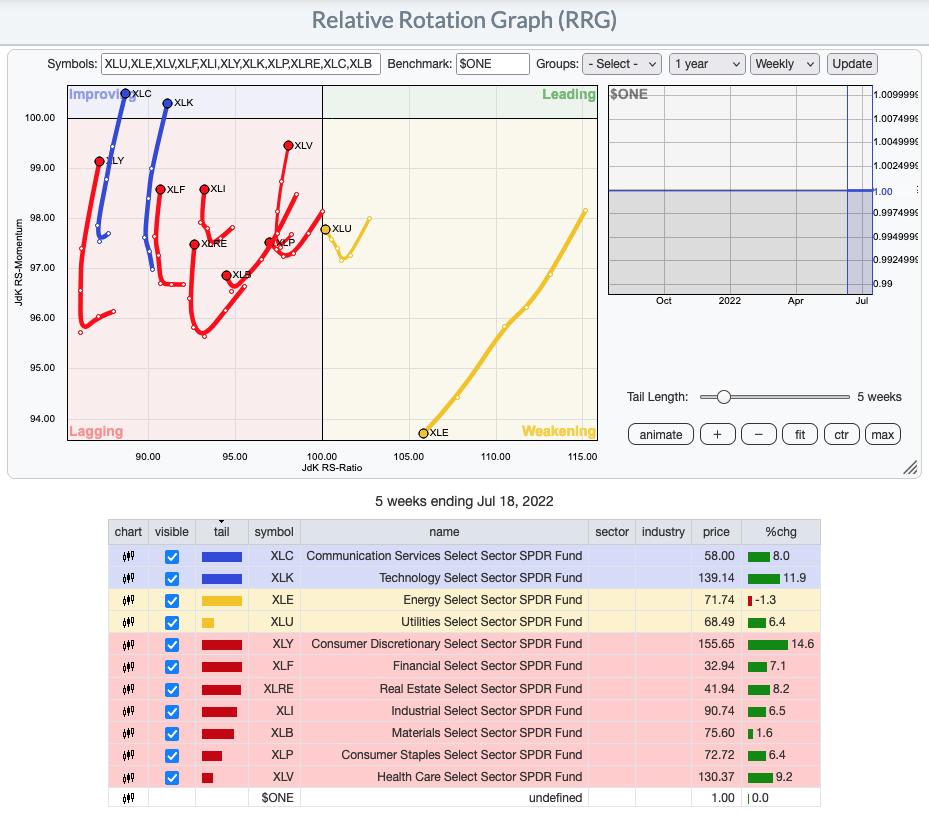Image resolution: width=929 pixels, height=814 pixels.
Task: Hide XLF from the graph
Action: (x=172, y=666)
